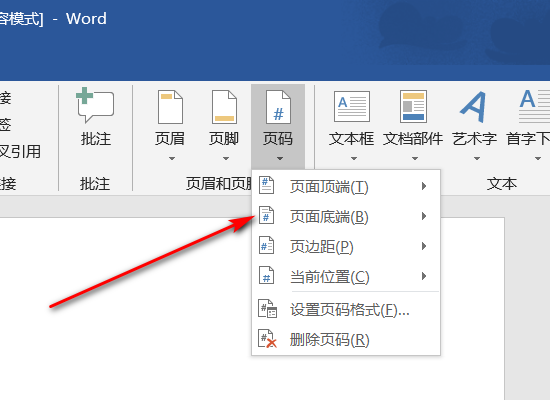Viewport: 550px width, 400px height.
Task: Open 设置页码格式(F)... menu entry
Action: click(346, 309)
